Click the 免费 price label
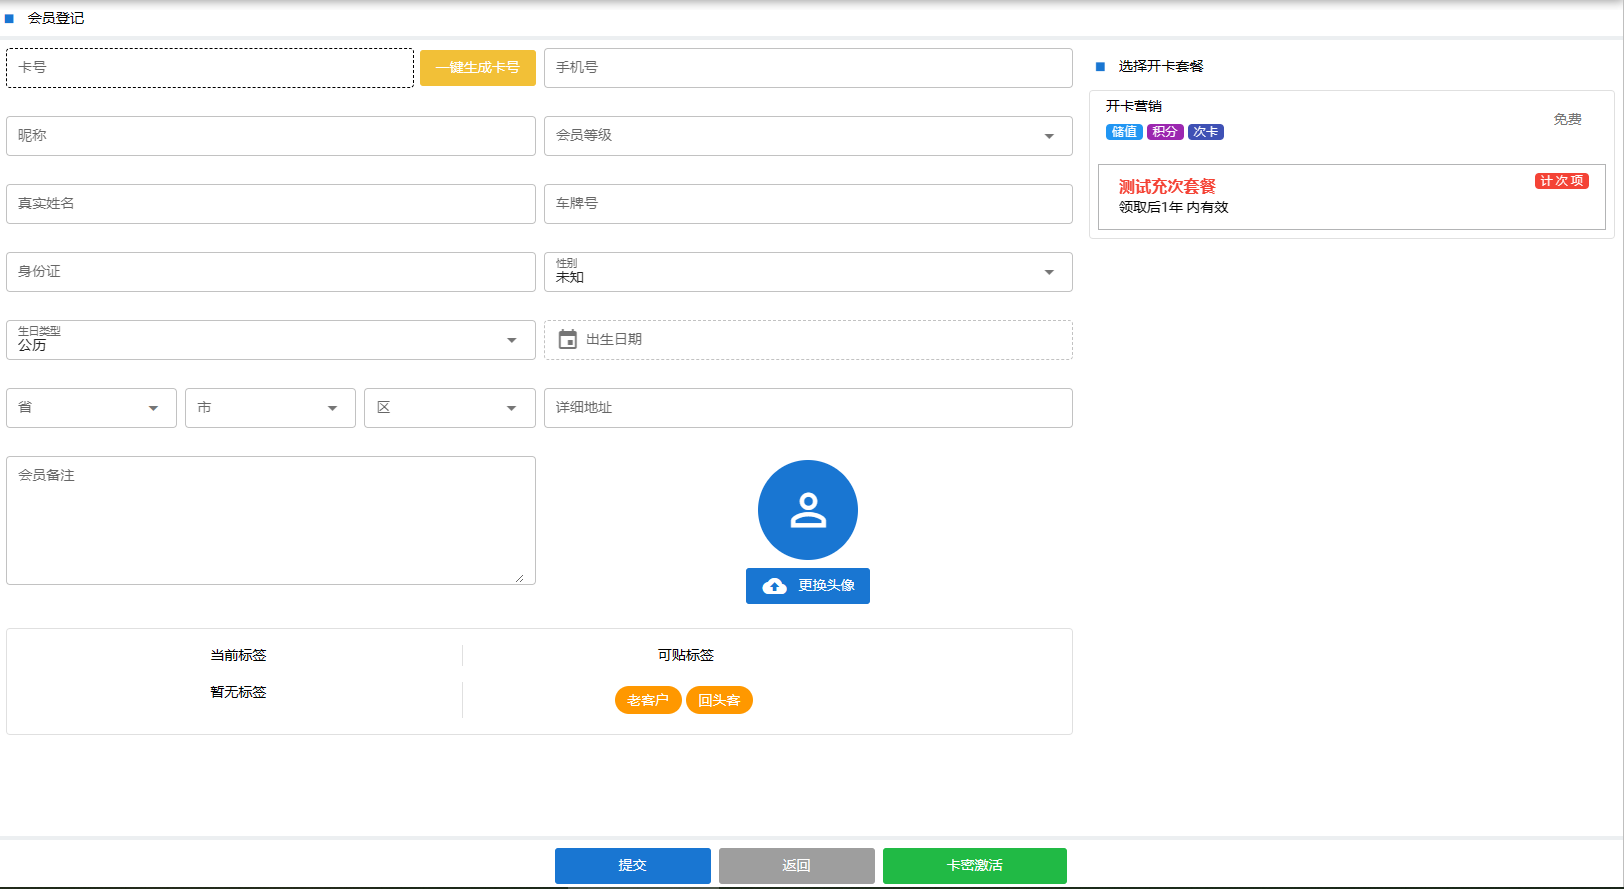This screenshot has width=1624, height=889. coord(1567,120)
